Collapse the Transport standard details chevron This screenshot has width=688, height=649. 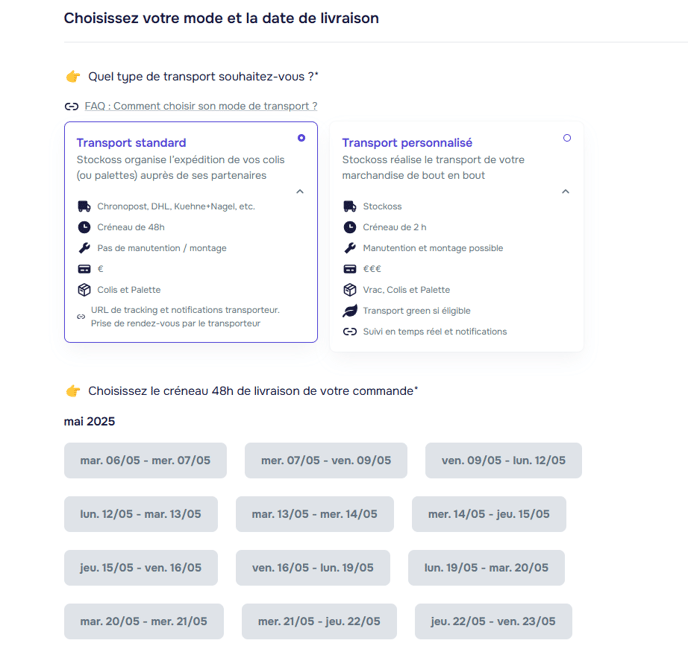[x=300, y=191]
